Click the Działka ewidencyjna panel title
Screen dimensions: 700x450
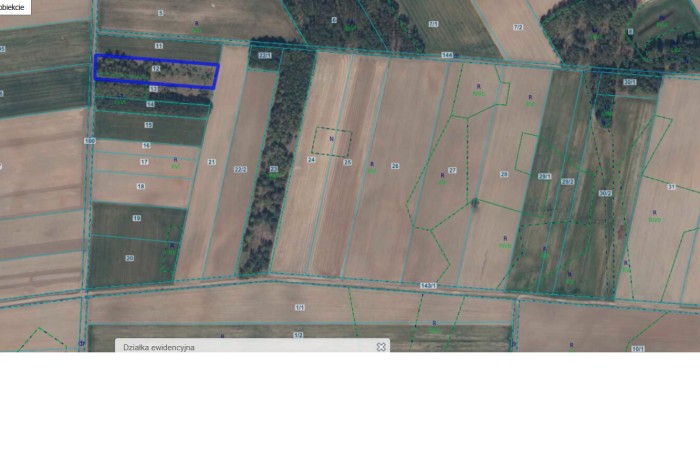(x=159, y=347)
